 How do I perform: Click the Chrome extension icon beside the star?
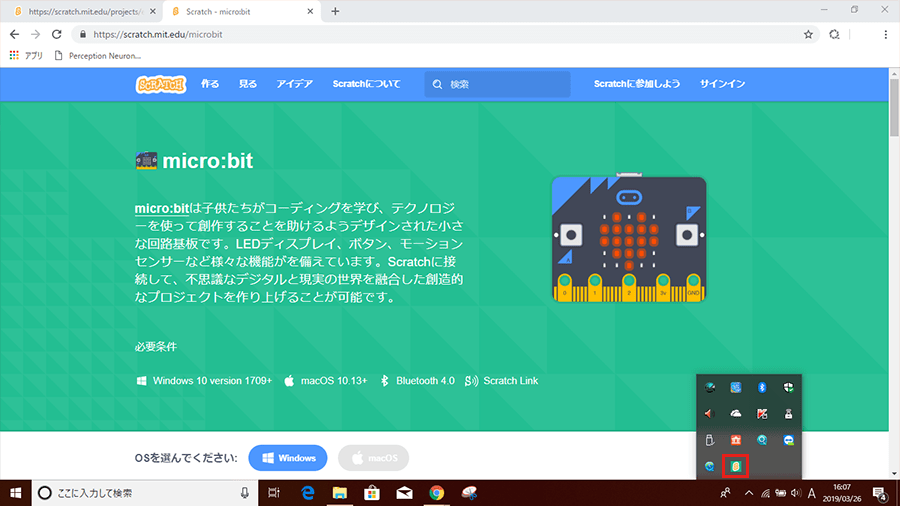pyautogui.click(x=834, y=34)
